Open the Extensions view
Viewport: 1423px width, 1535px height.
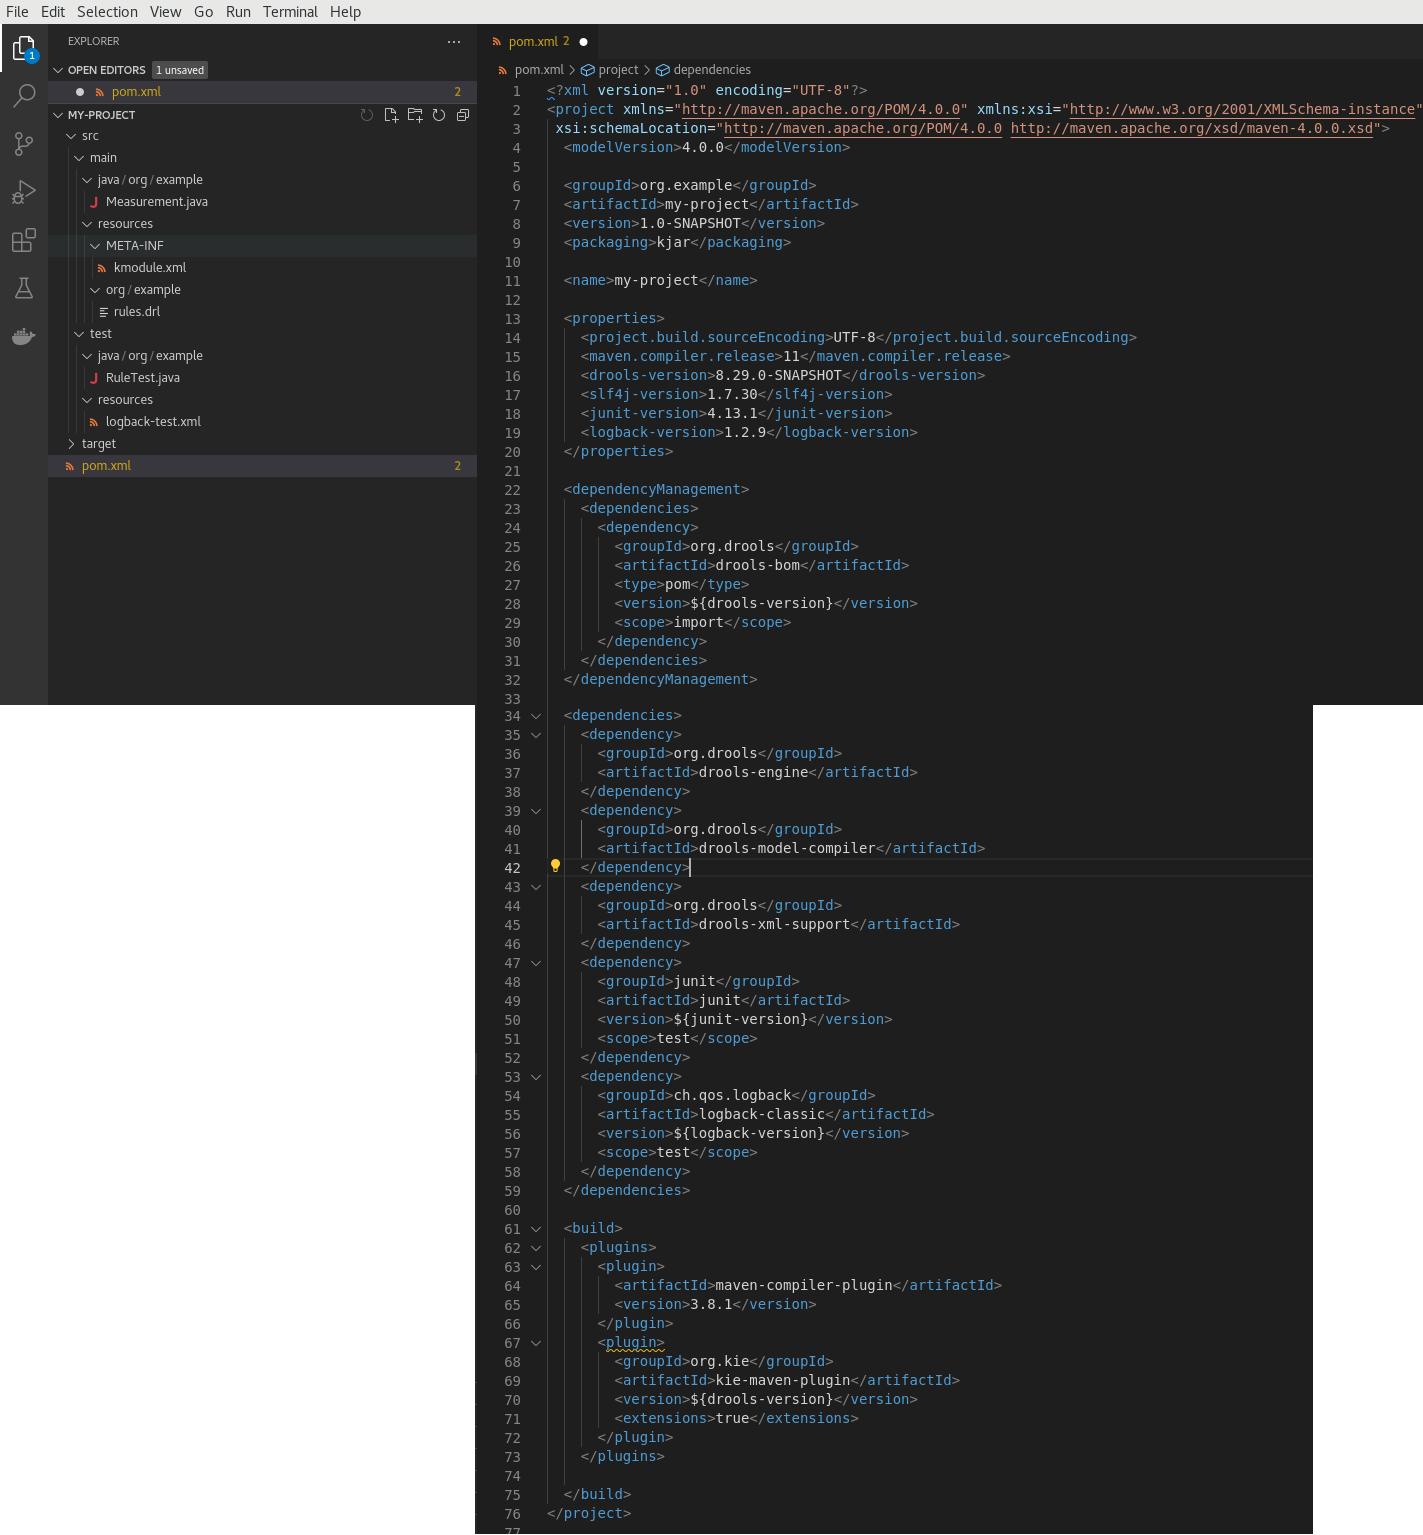point(24,240)
